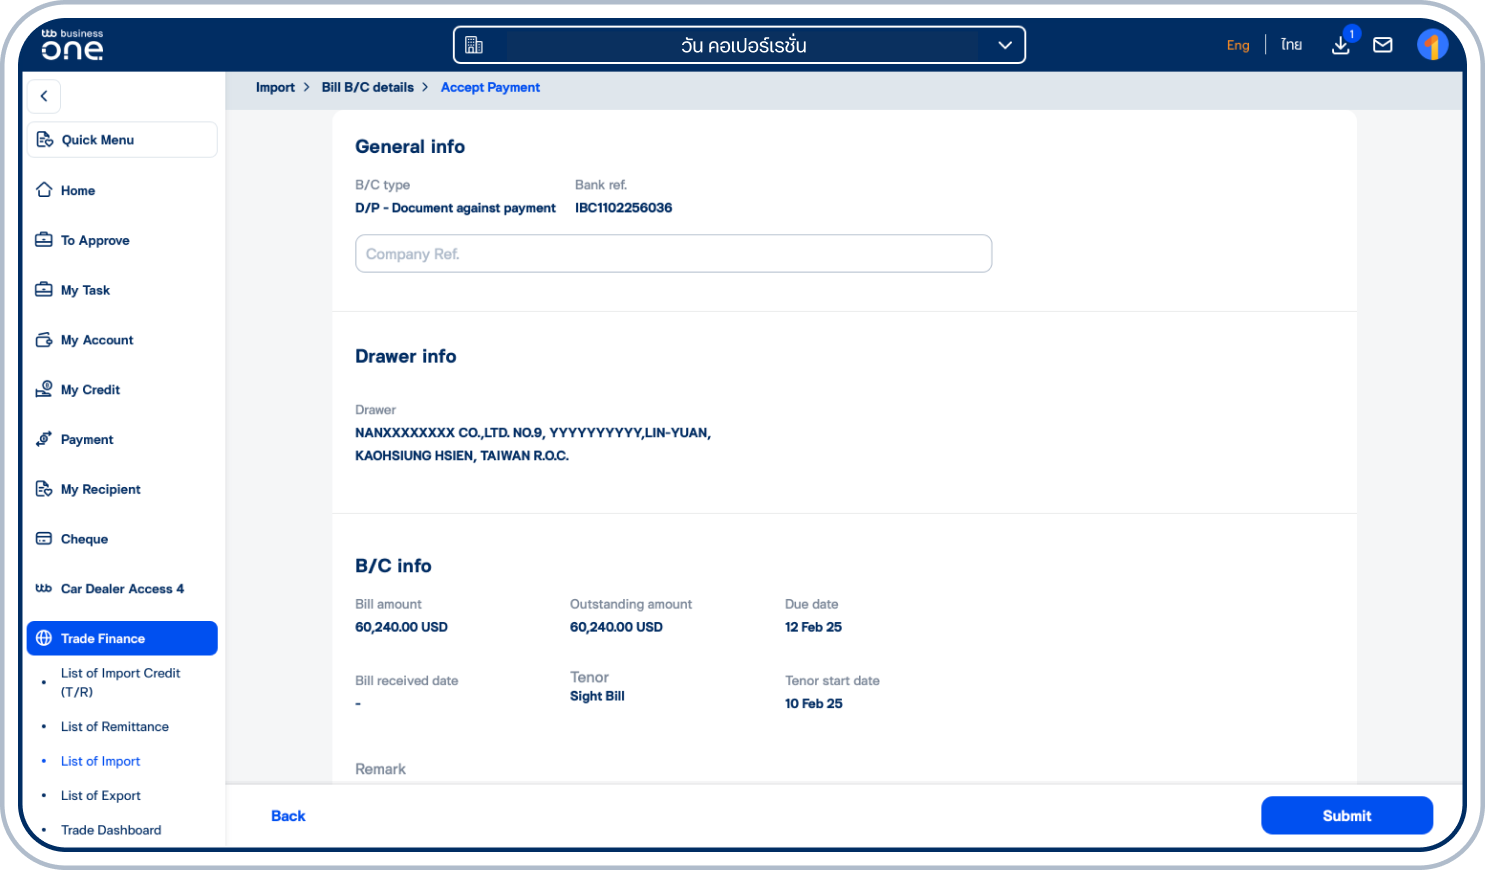Open the downloads icon with notification badge

click(x=1340, y=45)
